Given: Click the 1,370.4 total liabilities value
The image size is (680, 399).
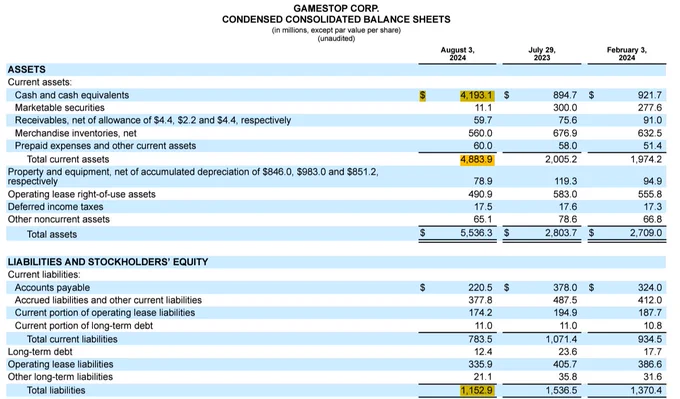Looking at the screenshot, I should 646,390.
